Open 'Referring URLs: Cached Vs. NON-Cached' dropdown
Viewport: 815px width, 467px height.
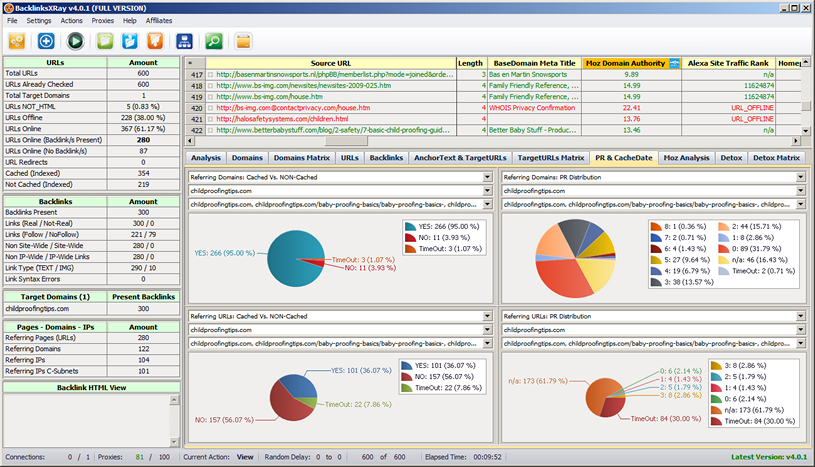tap(487, 316)
